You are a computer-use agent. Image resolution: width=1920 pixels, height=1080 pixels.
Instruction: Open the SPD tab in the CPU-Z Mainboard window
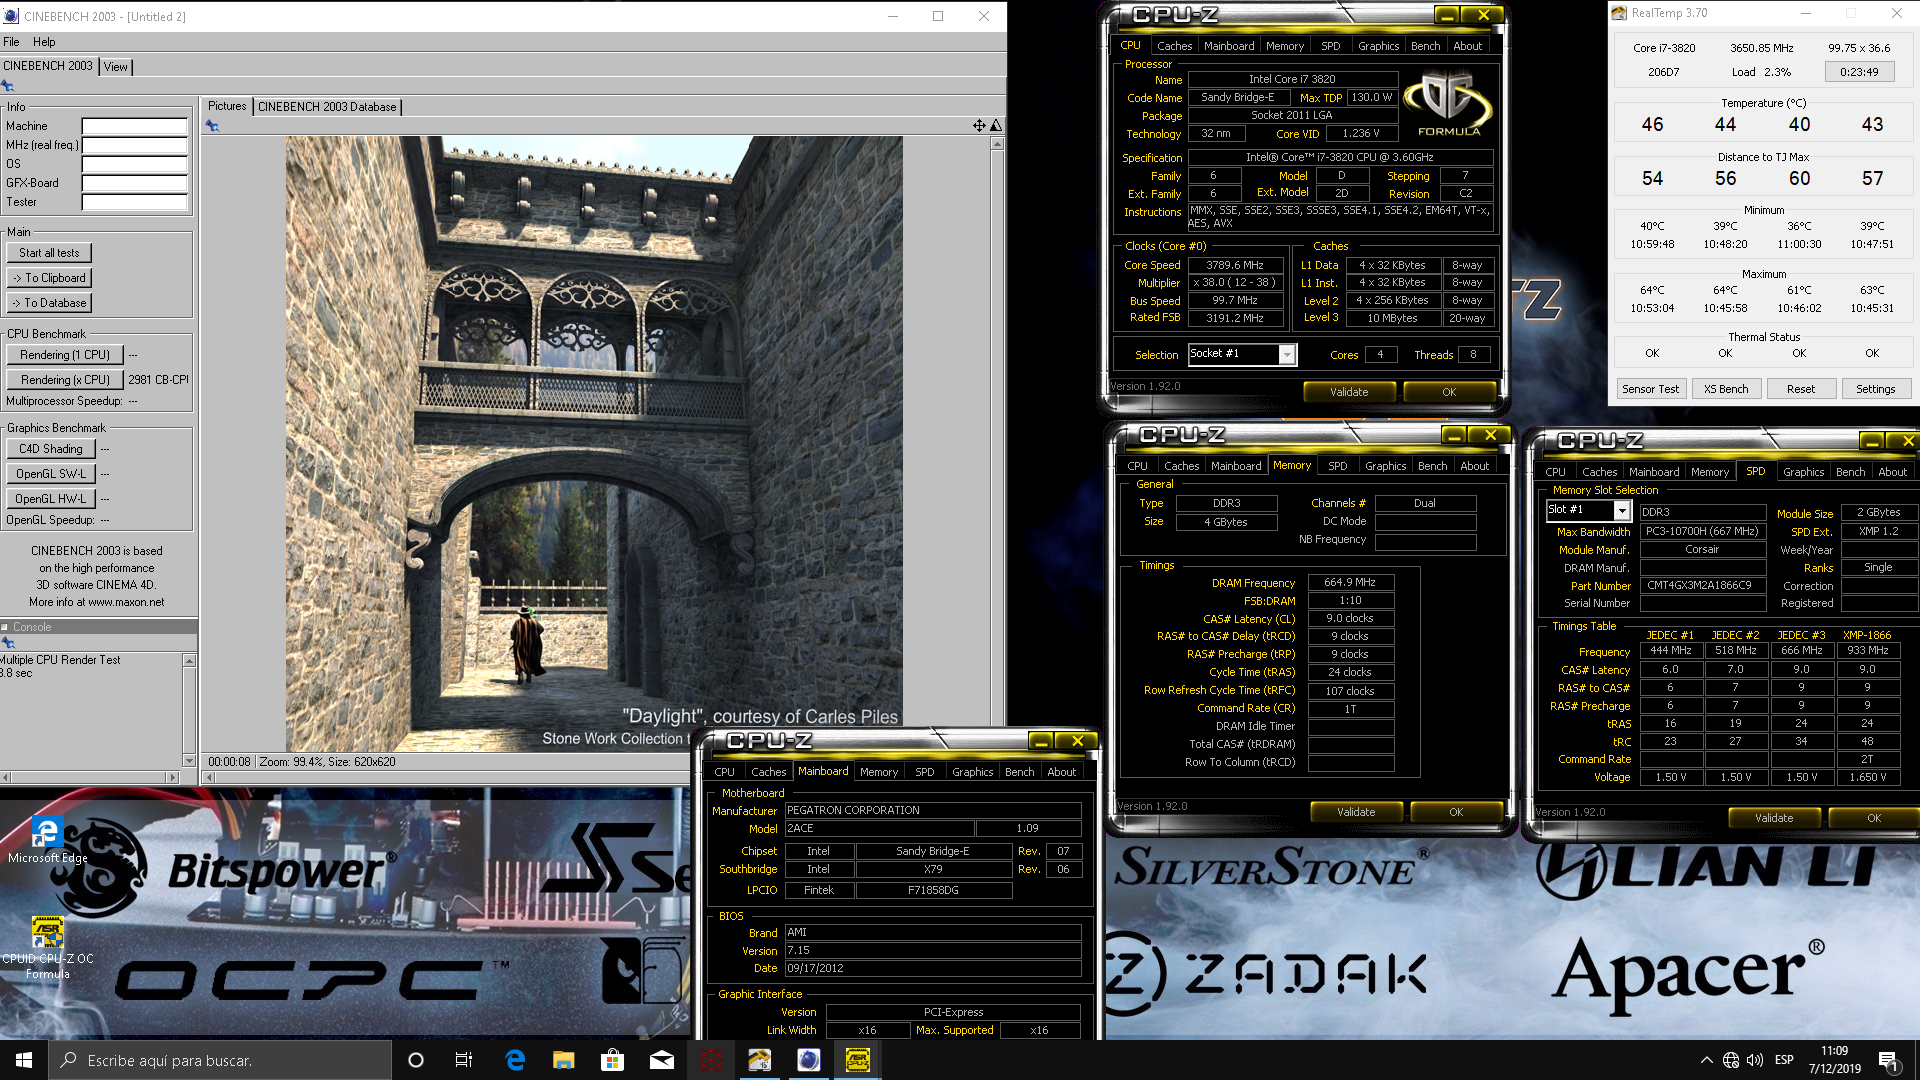point(925,772)
